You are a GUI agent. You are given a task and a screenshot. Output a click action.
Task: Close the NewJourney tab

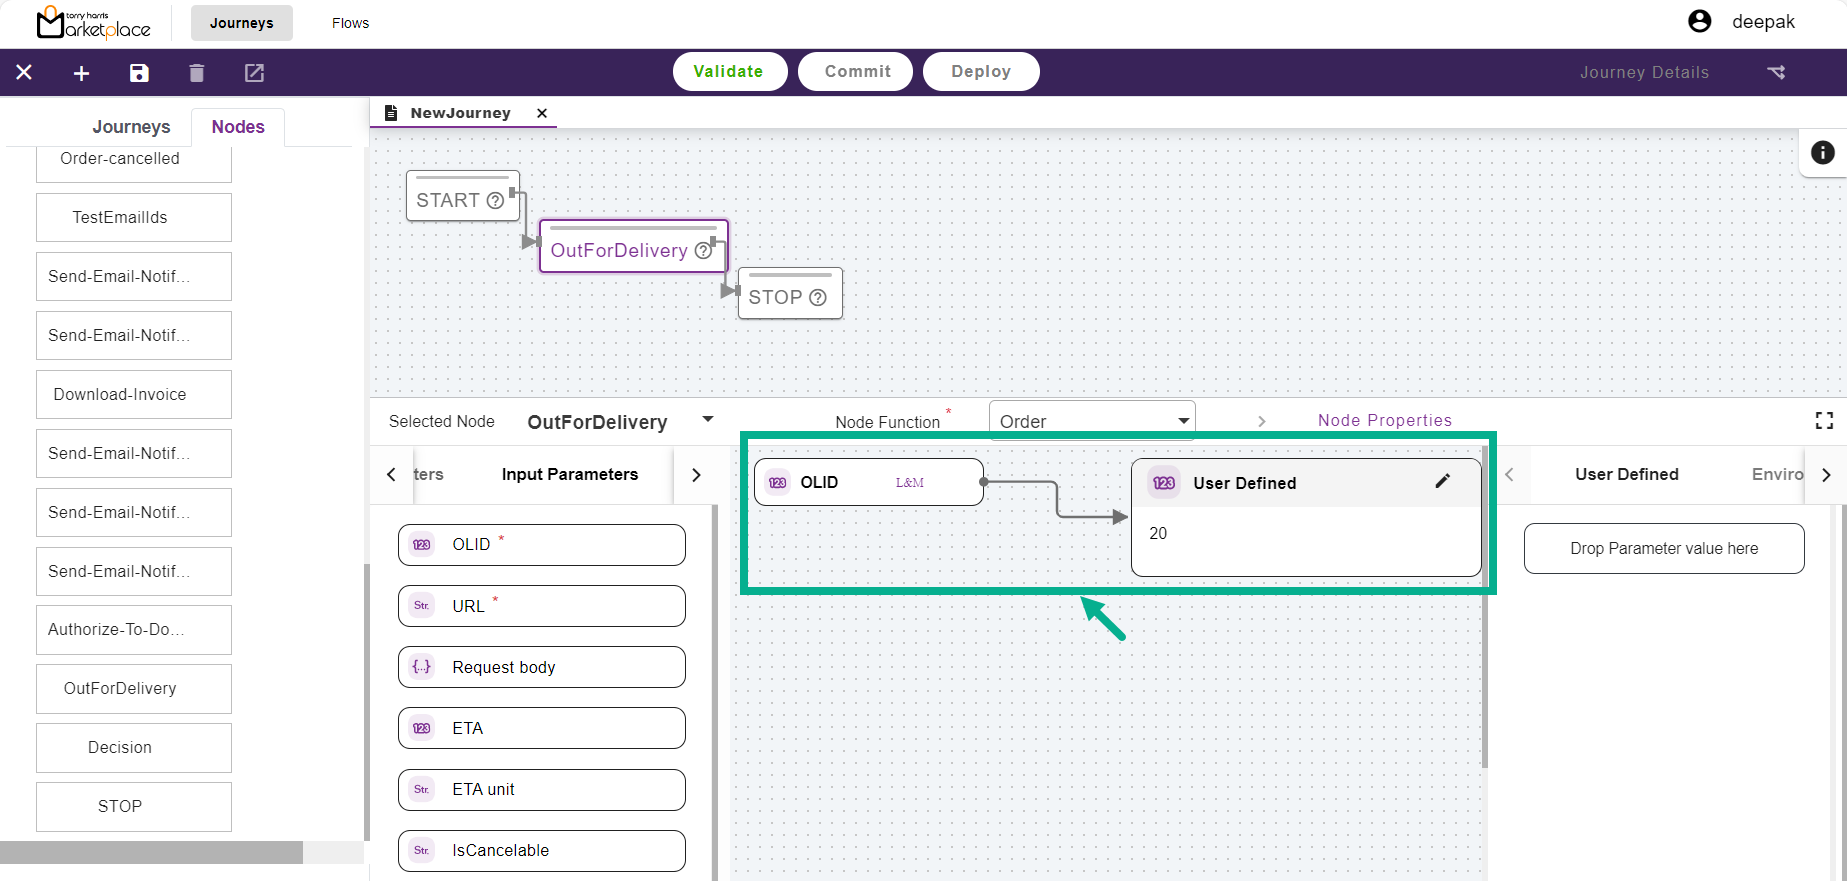tap(542, 113)
